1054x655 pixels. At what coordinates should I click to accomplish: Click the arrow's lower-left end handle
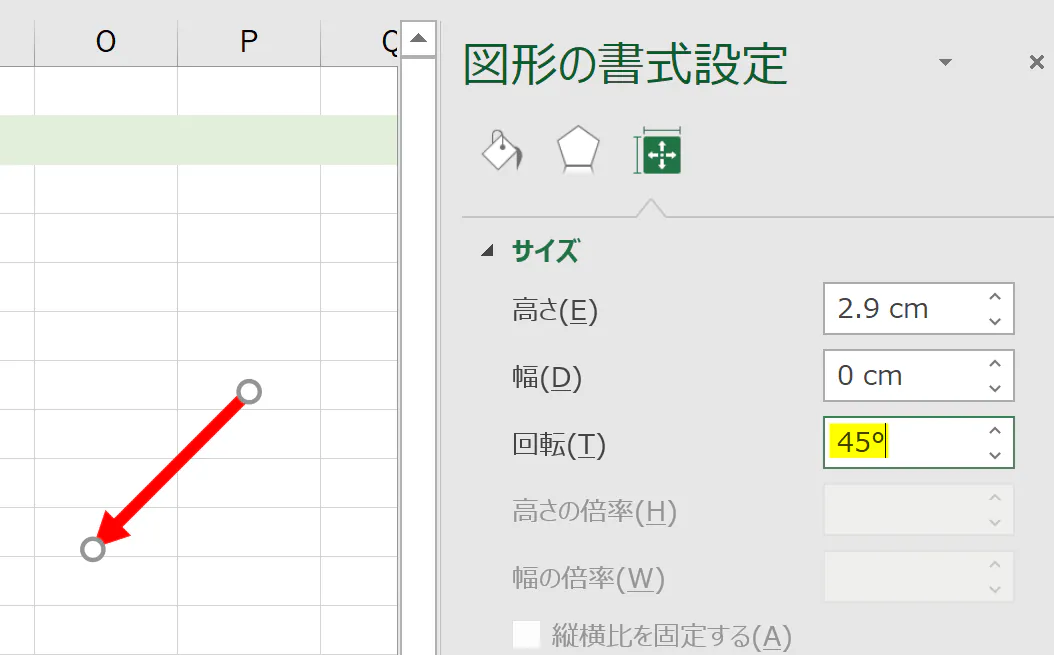pos(93,549)
